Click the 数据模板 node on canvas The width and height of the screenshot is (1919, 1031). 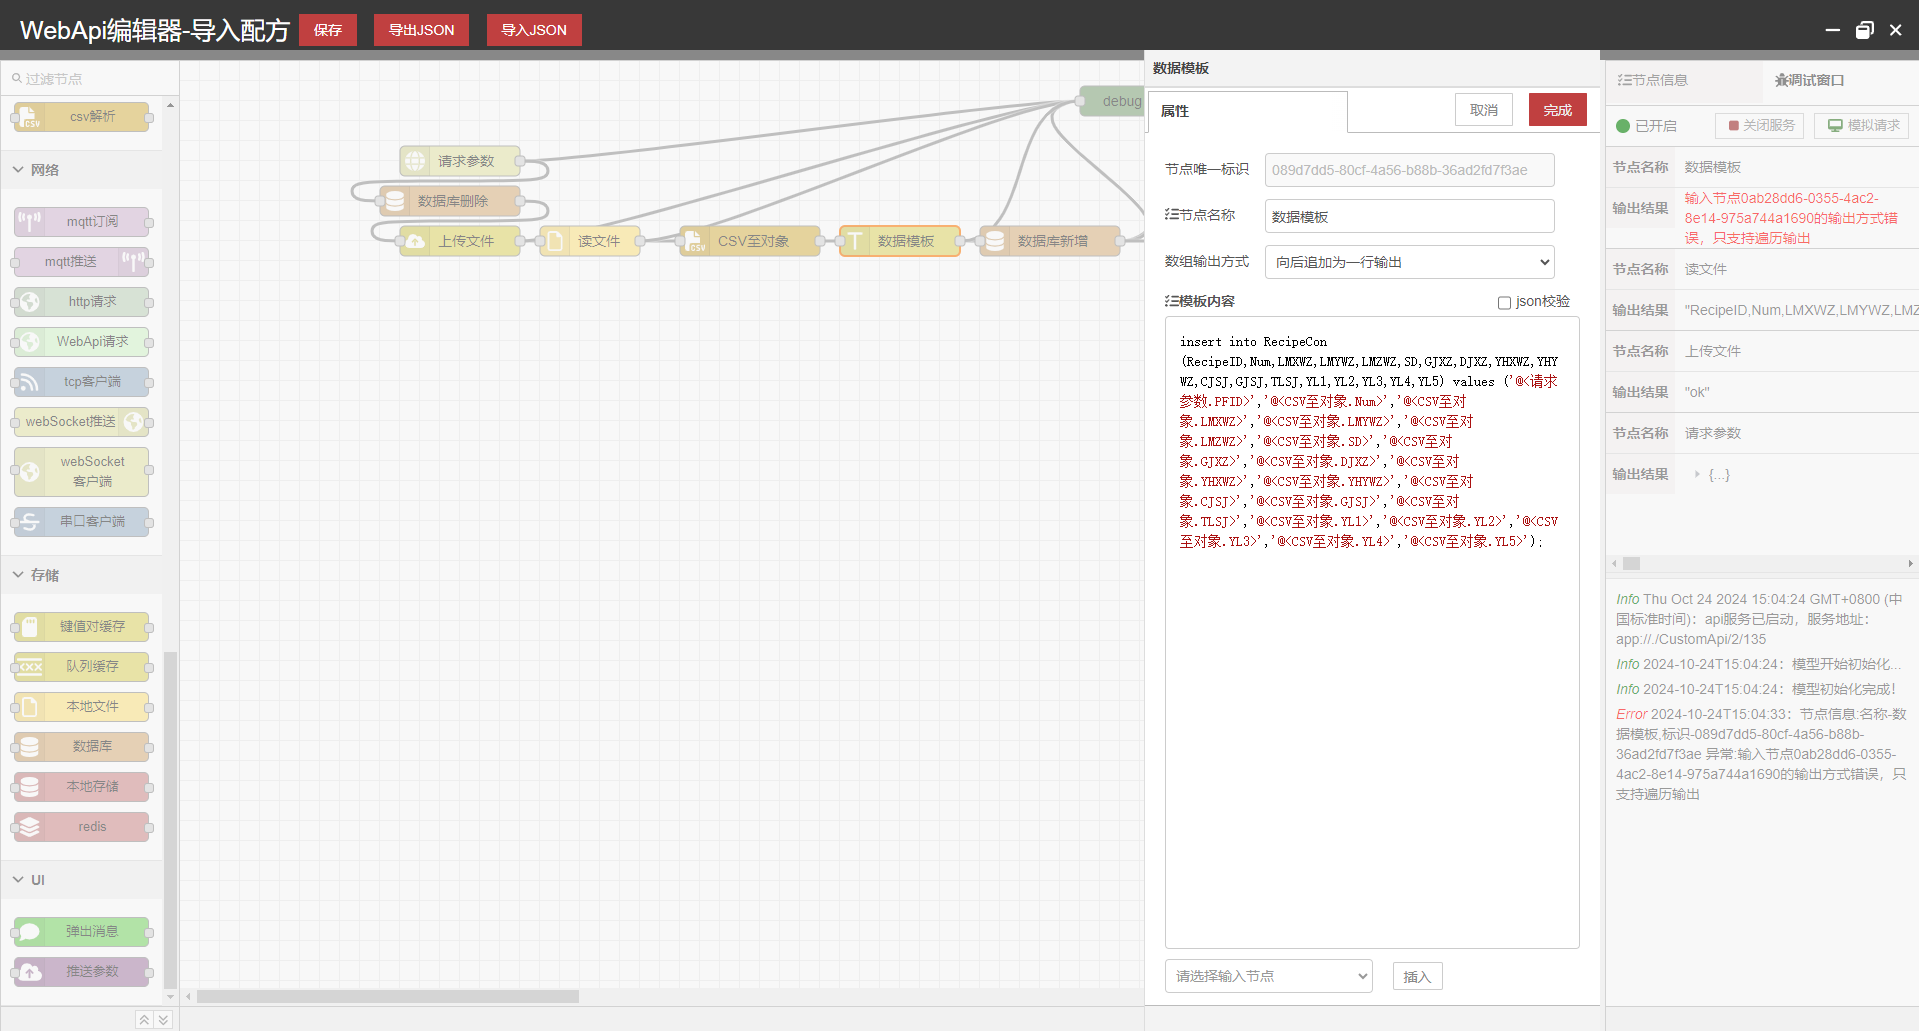tap(900, 241)
